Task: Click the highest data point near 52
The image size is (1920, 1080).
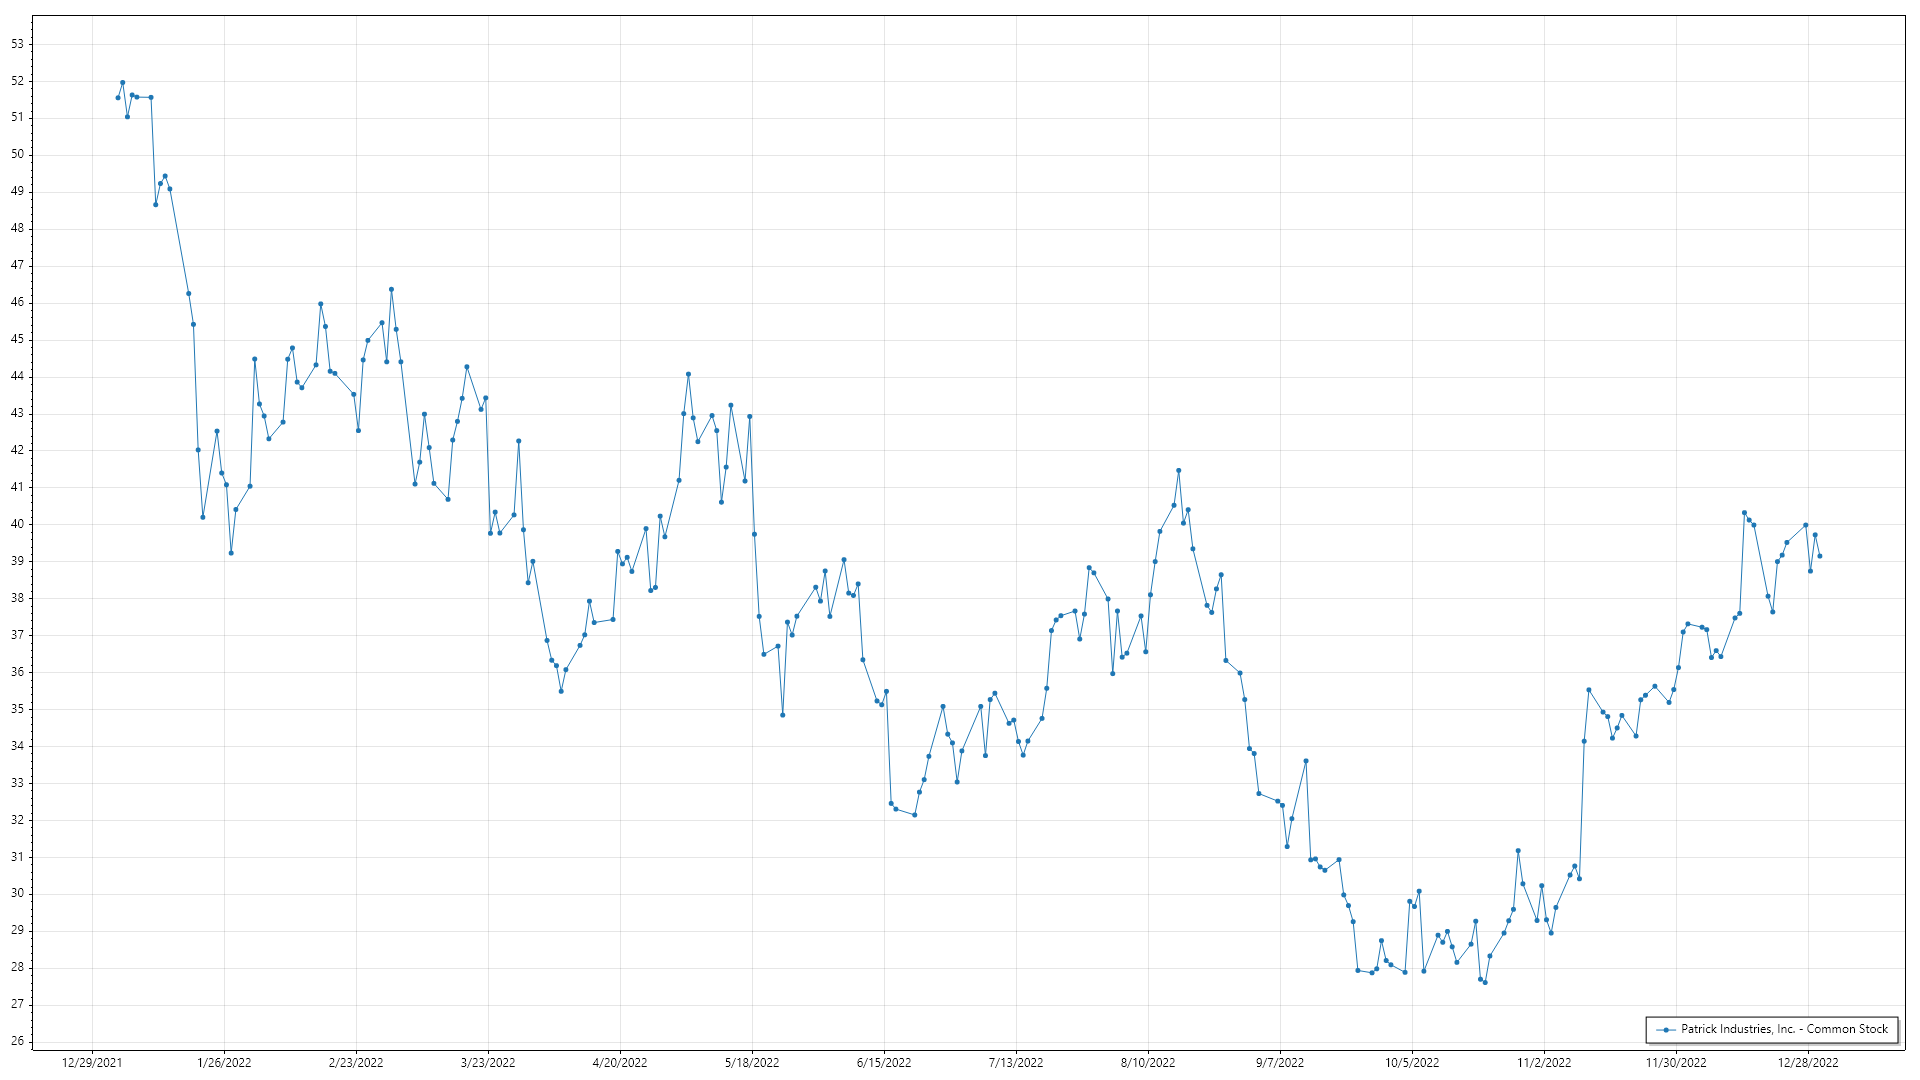Action: [122, 83]
